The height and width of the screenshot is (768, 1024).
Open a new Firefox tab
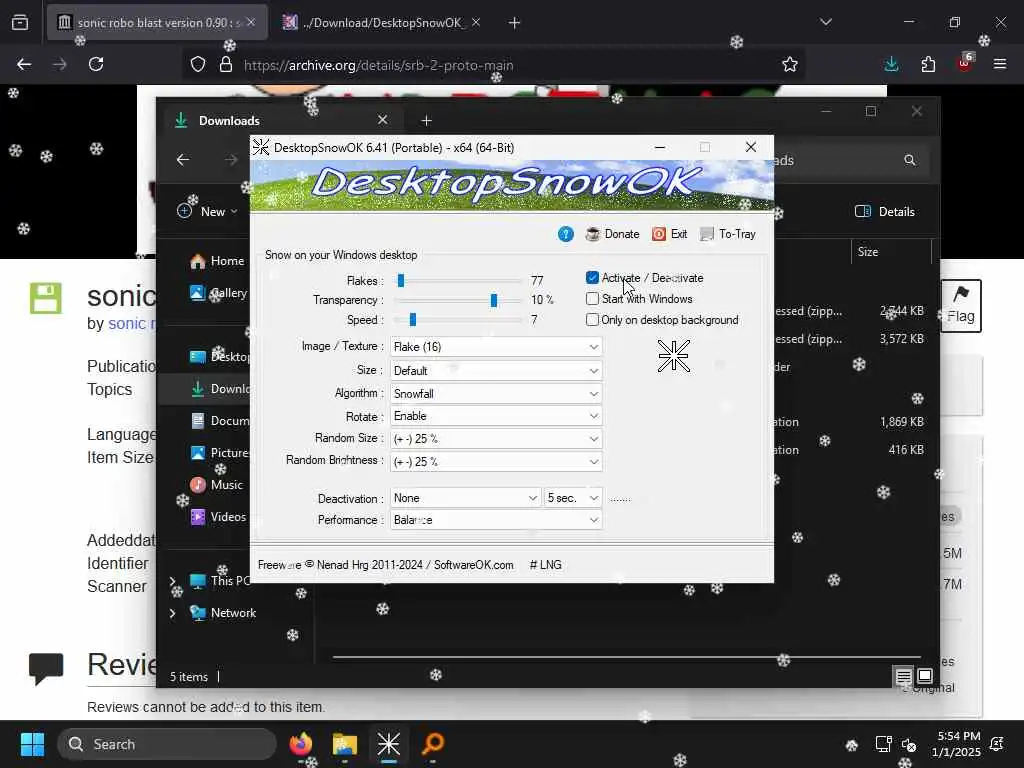515,23
